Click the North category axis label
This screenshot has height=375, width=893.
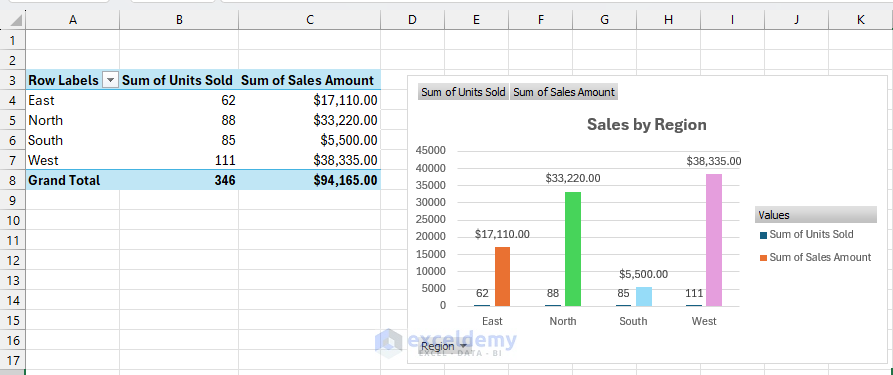[x=563, y=321]
